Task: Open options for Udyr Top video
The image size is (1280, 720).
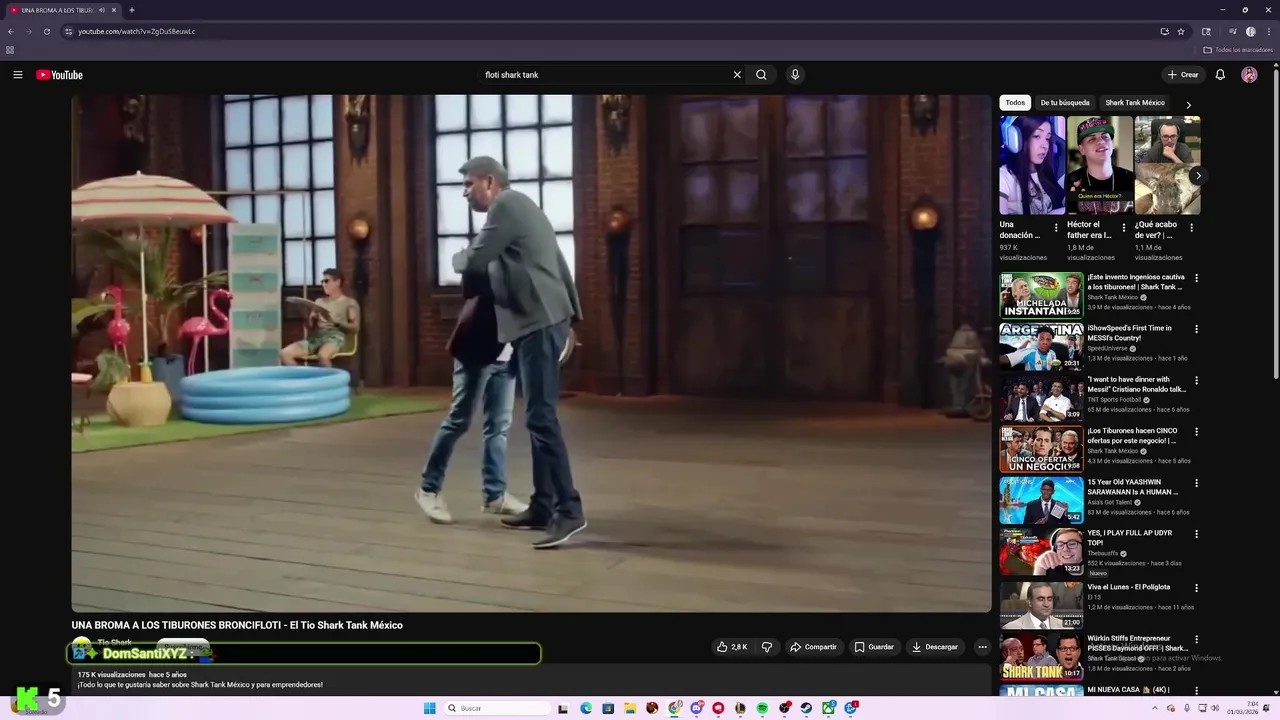Action: 1196,534
